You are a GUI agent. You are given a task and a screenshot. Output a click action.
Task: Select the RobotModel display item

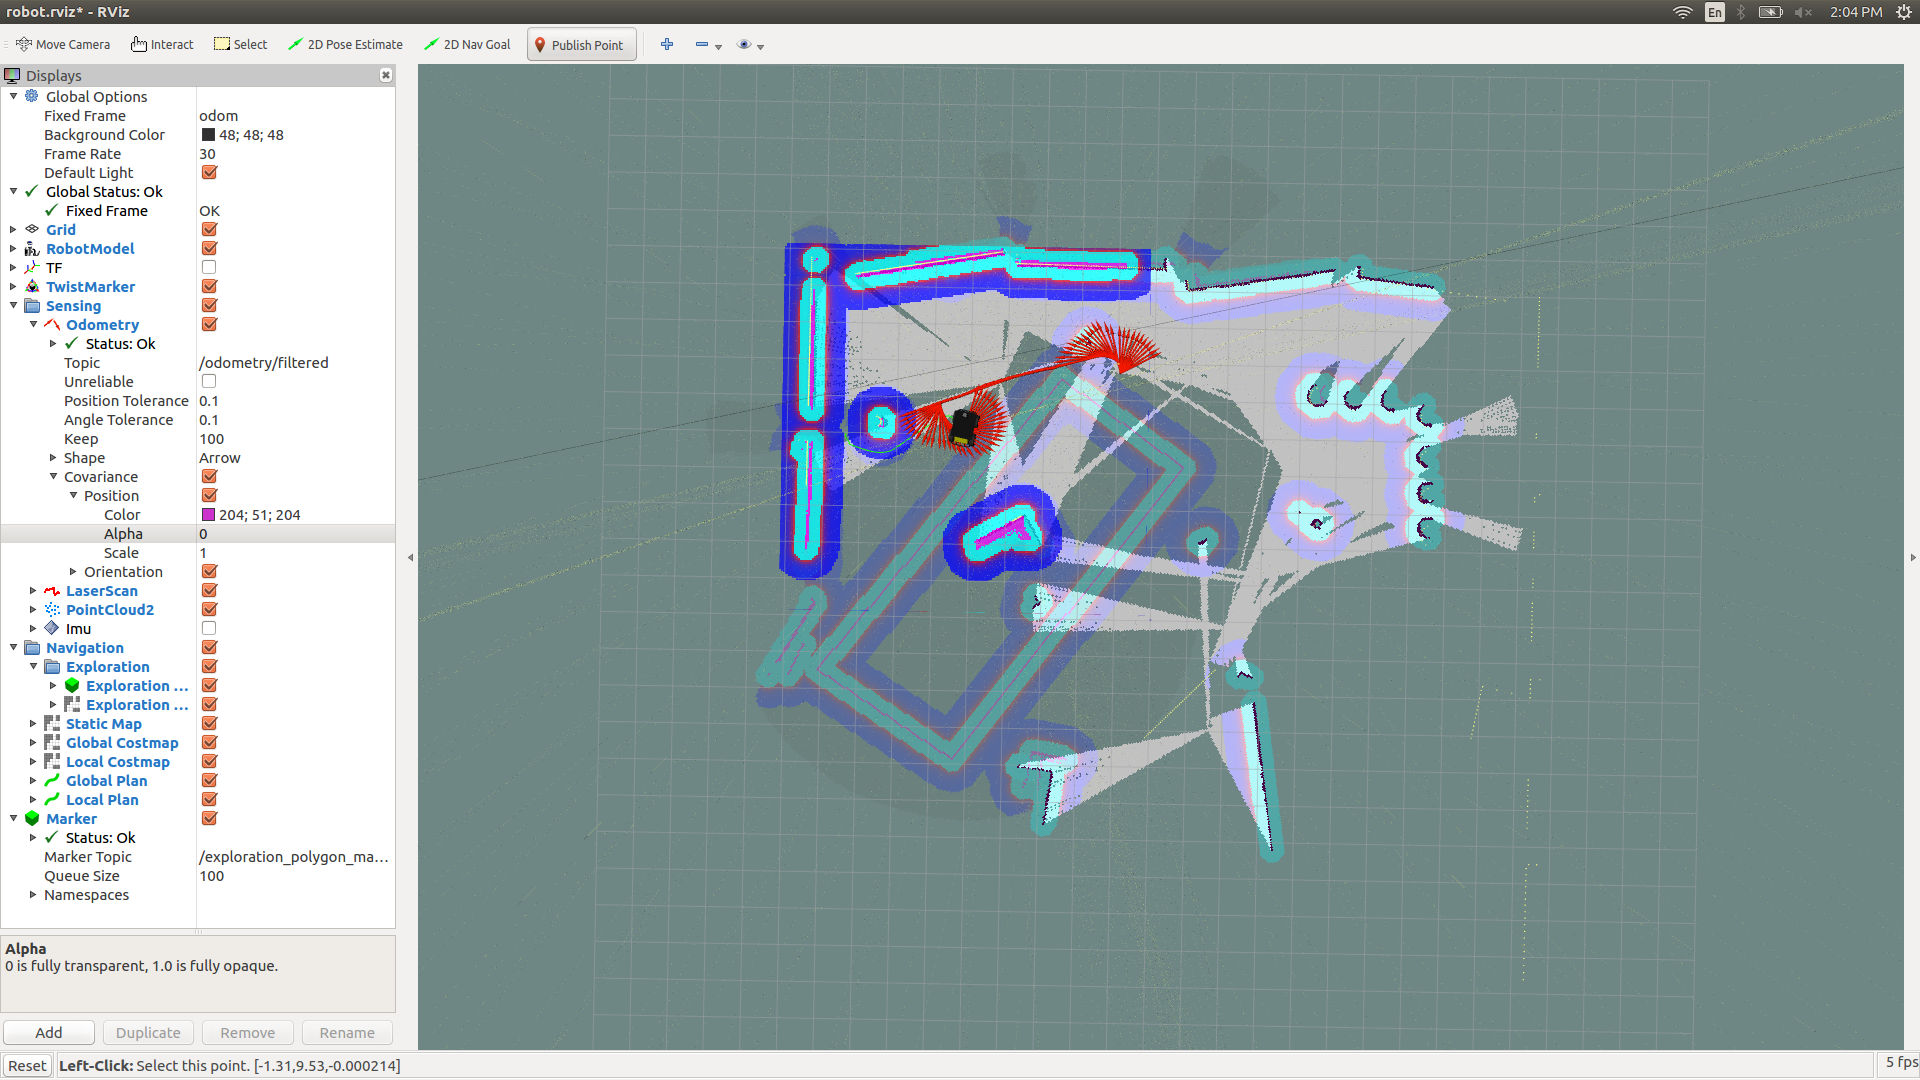click(x=90, y=249)
